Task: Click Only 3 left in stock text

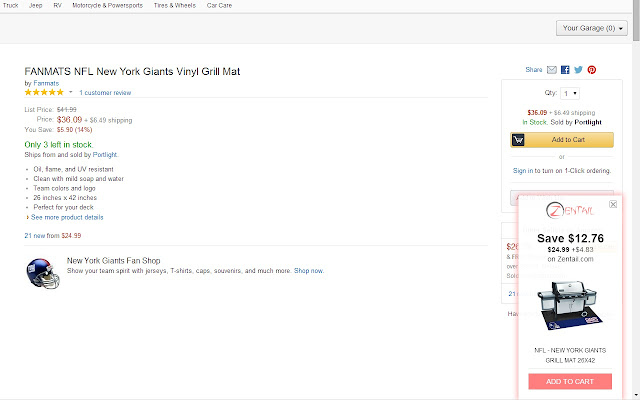Action: (59, 144)
